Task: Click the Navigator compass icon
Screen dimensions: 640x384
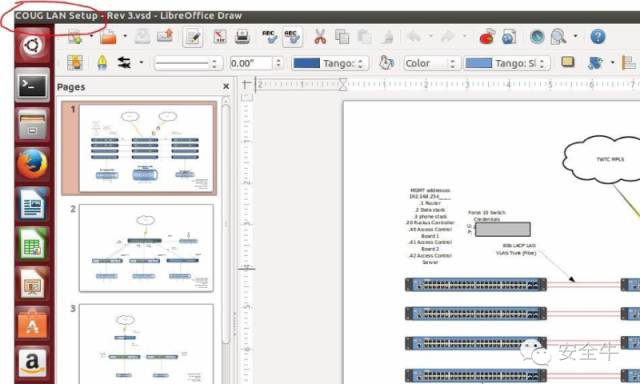Action: 537,37
